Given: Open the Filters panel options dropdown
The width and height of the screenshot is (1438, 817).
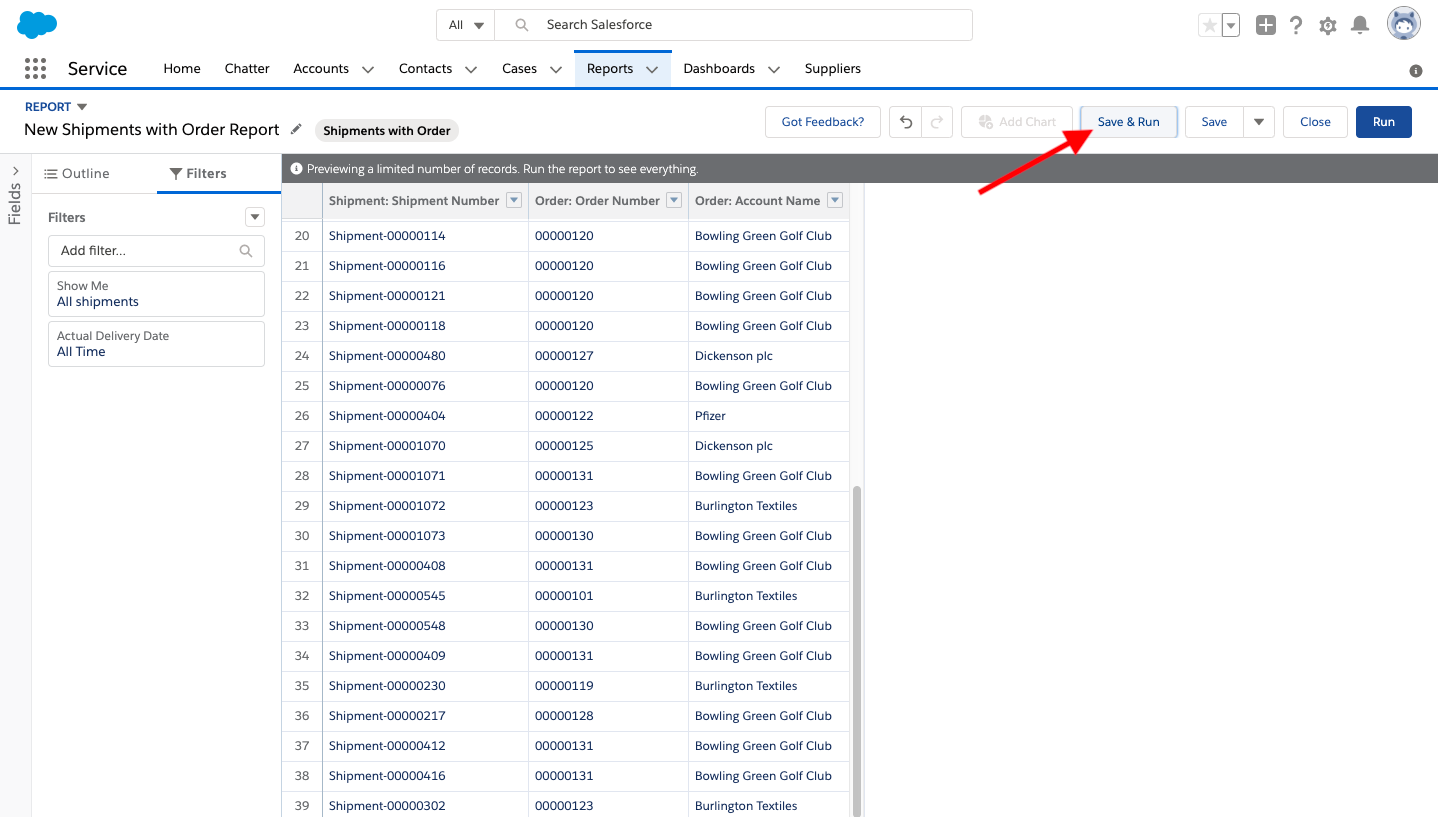Looking at the screenshot, I should (x=255, y=217).
